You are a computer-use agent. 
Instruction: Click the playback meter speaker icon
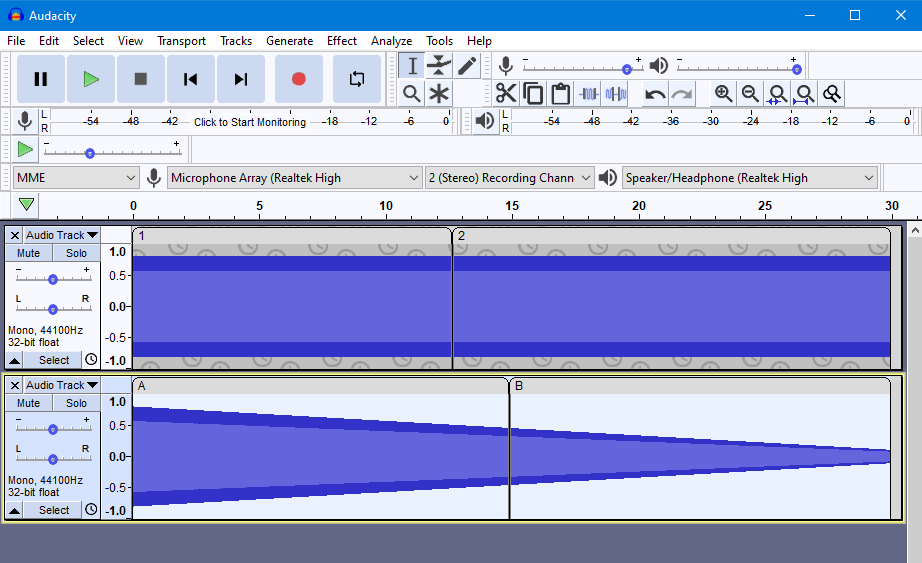coord(485,121)
